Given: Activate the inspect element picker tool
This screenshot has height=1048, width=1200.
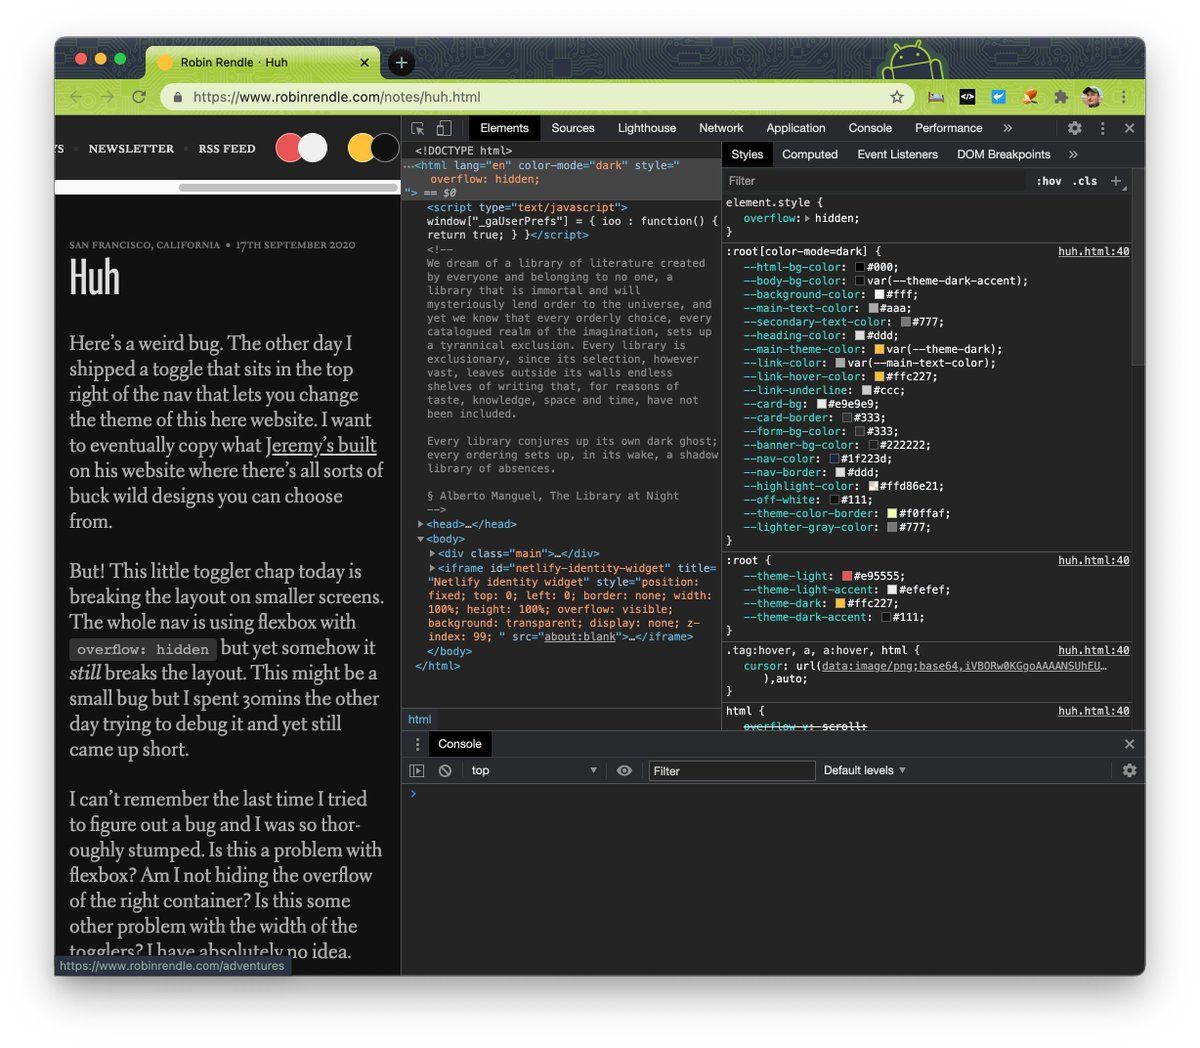Looking at the screenshot, I should click(418, 128).
